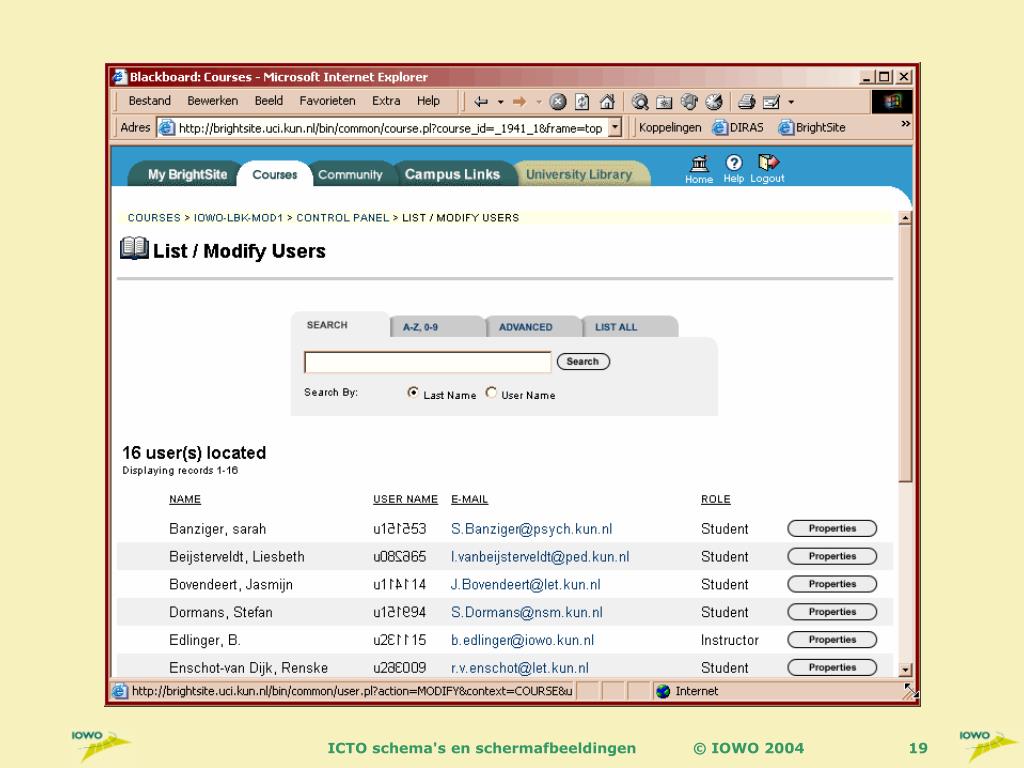Screen dimensions: 1024x768
Task: Click the Edit page toolbar icon
Action: [x=771, y=102]
